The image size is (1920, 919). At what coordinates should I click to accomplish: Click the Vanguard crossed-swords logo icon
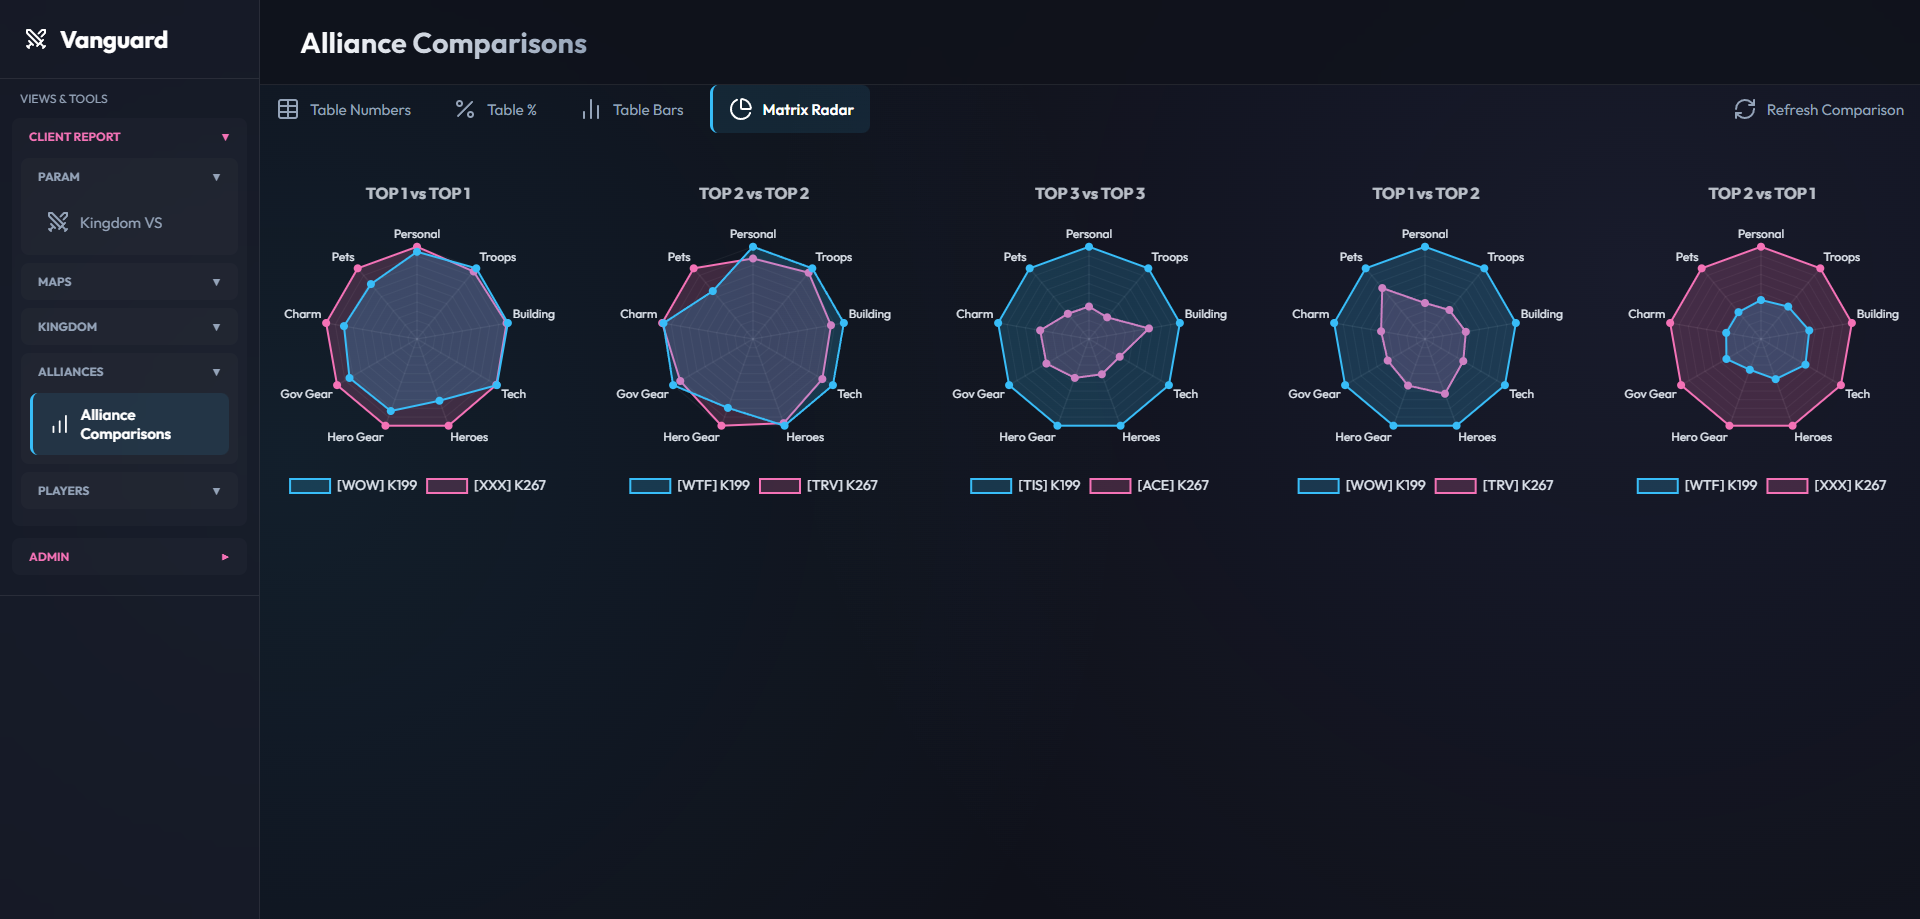(x=36, y=39)
